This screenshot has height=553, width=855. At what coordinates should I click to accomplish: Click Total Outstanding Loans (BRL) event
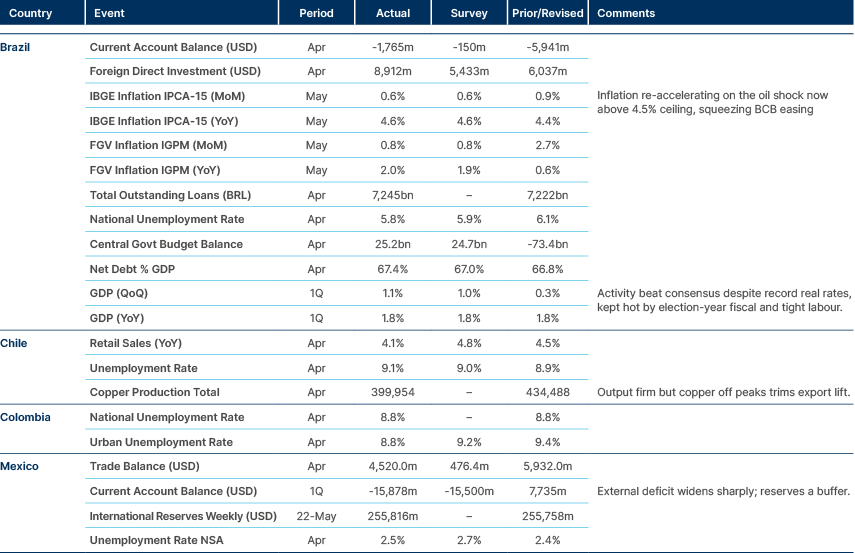pyautogui.click(x=170, y=195)
